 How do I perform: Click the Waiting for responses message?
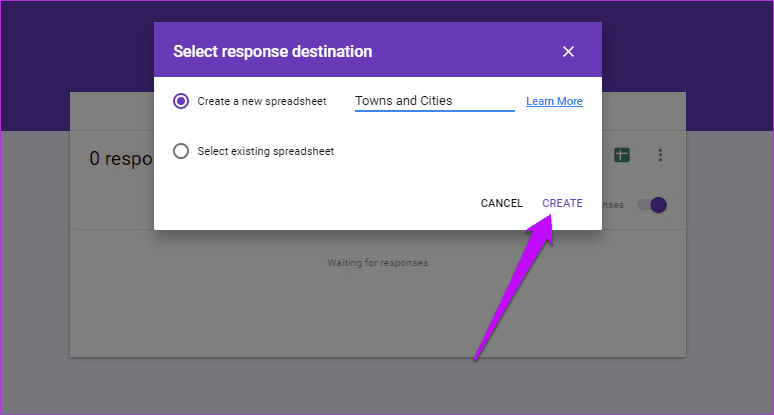(378, 263)
